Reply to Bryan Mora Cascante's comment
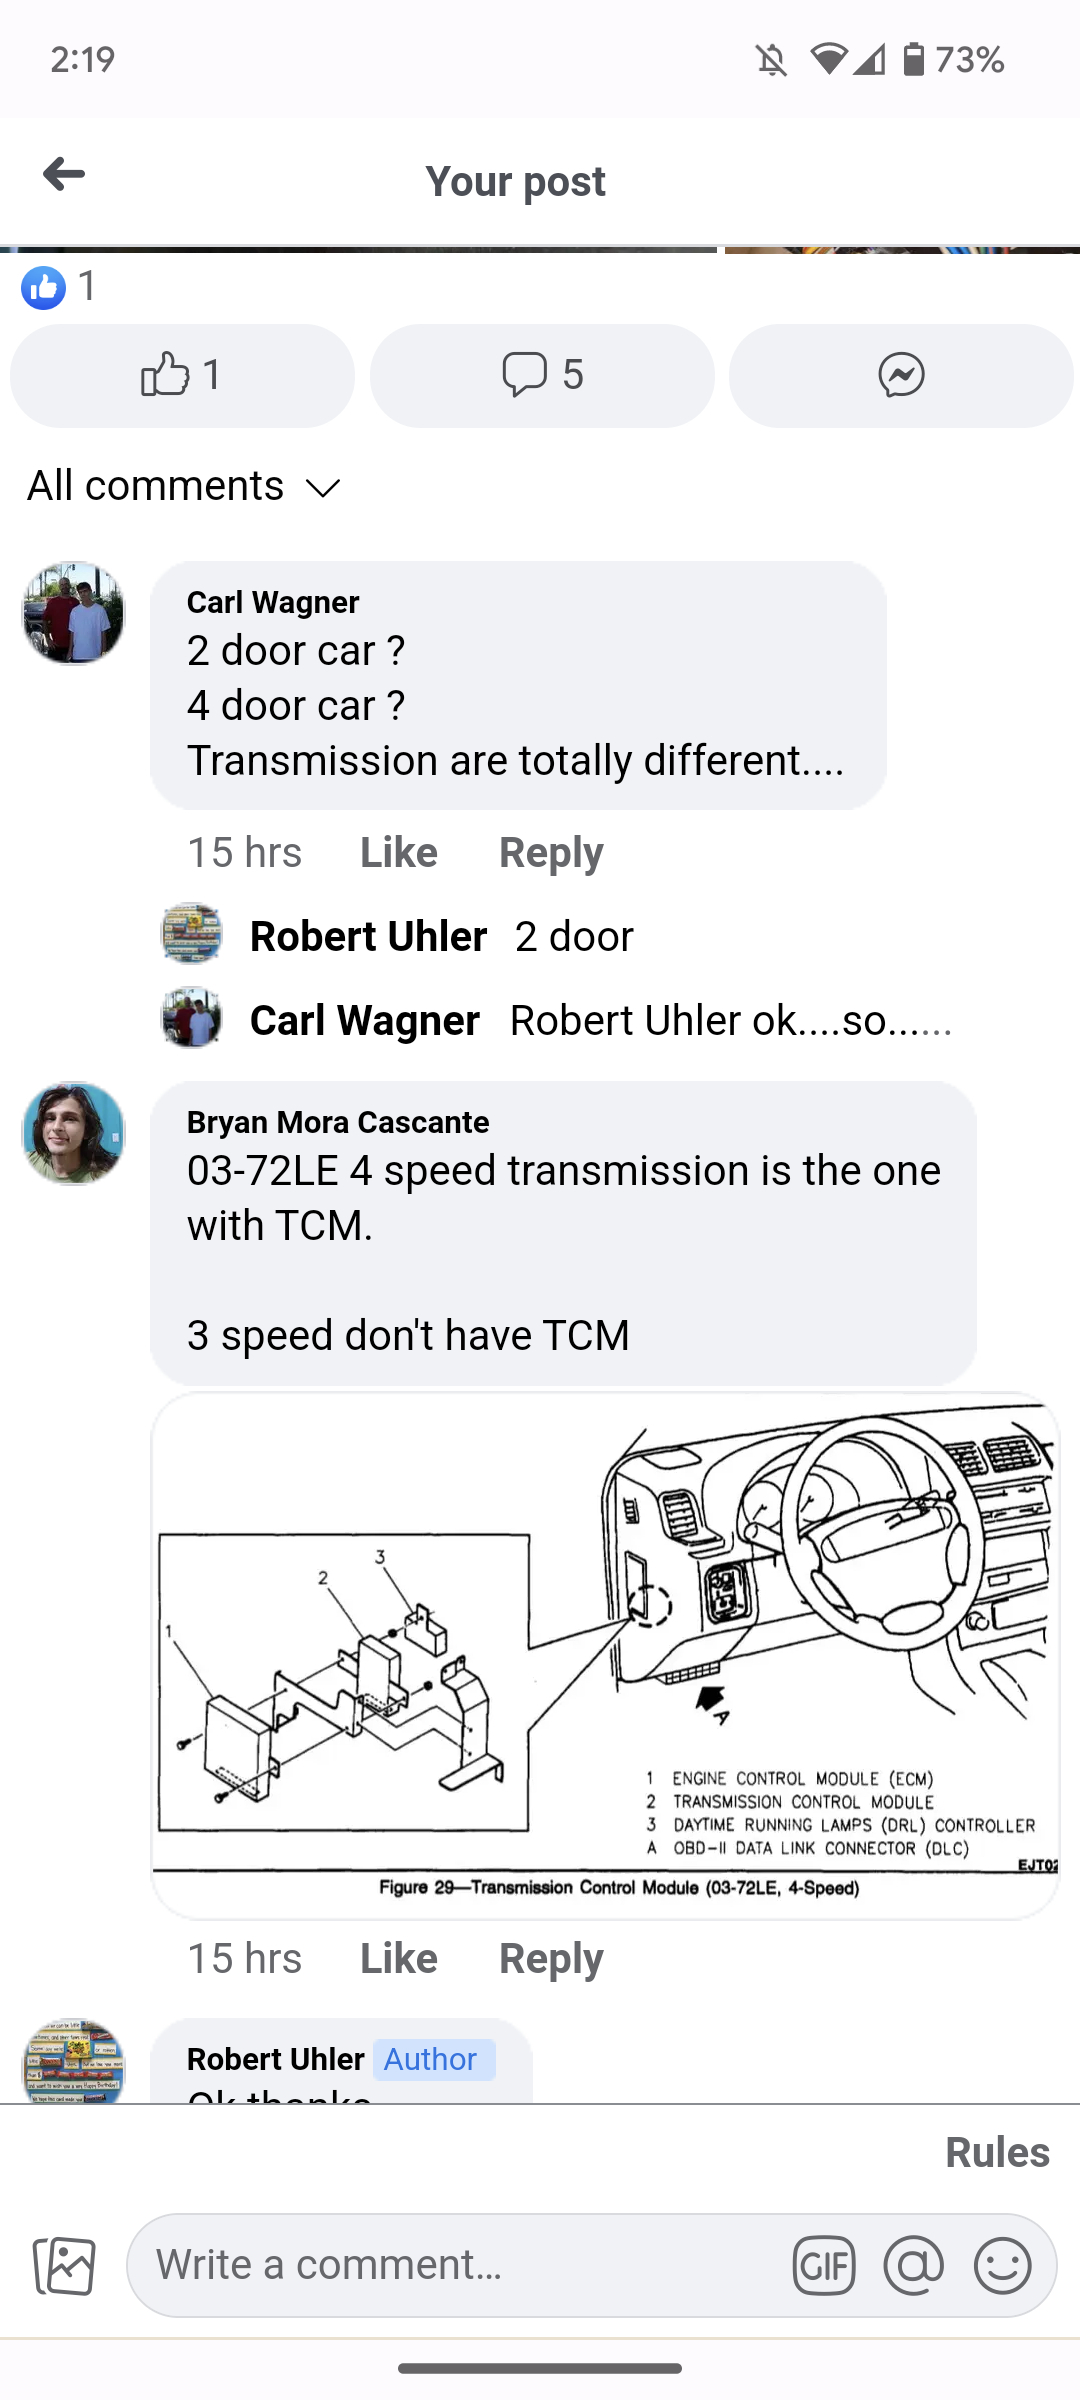The width and height of the screenshot is (1080, 2400). (x=551, y=1958)
